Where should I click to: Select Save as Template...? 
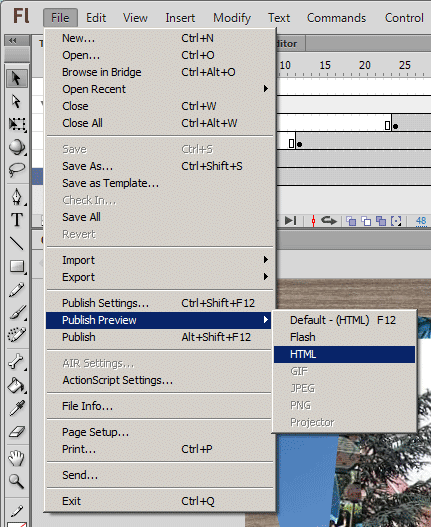159,183
